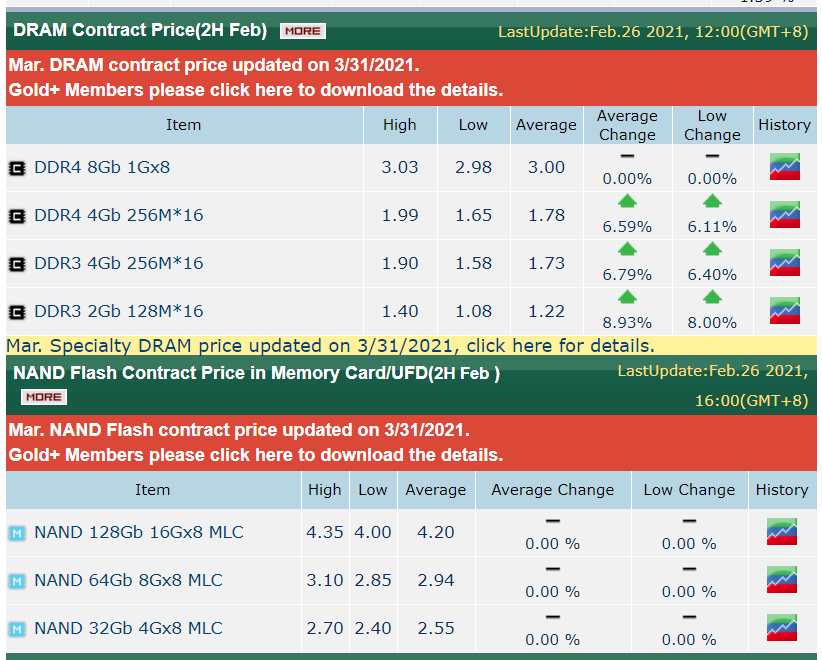The height and width of the screenshot is (660, 822).
Task: Open Mar. Specialty DRAM price details link
Action: click(x=330, y=346)
